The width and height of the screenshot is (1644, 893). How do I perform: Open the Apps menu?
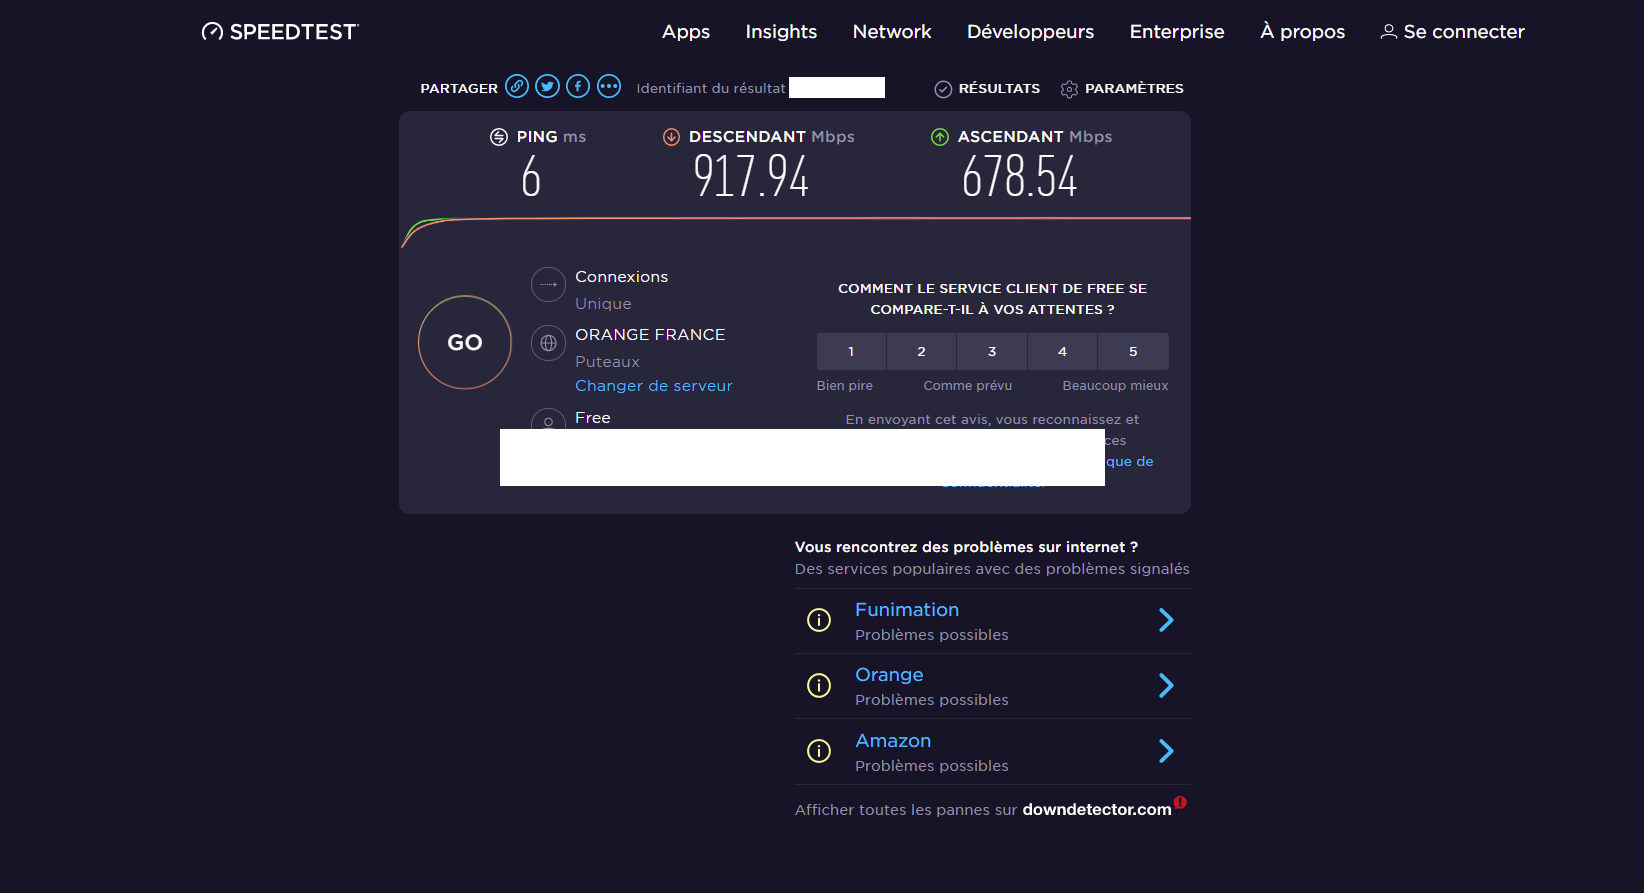pyautogui.click(x=686, y=32)
